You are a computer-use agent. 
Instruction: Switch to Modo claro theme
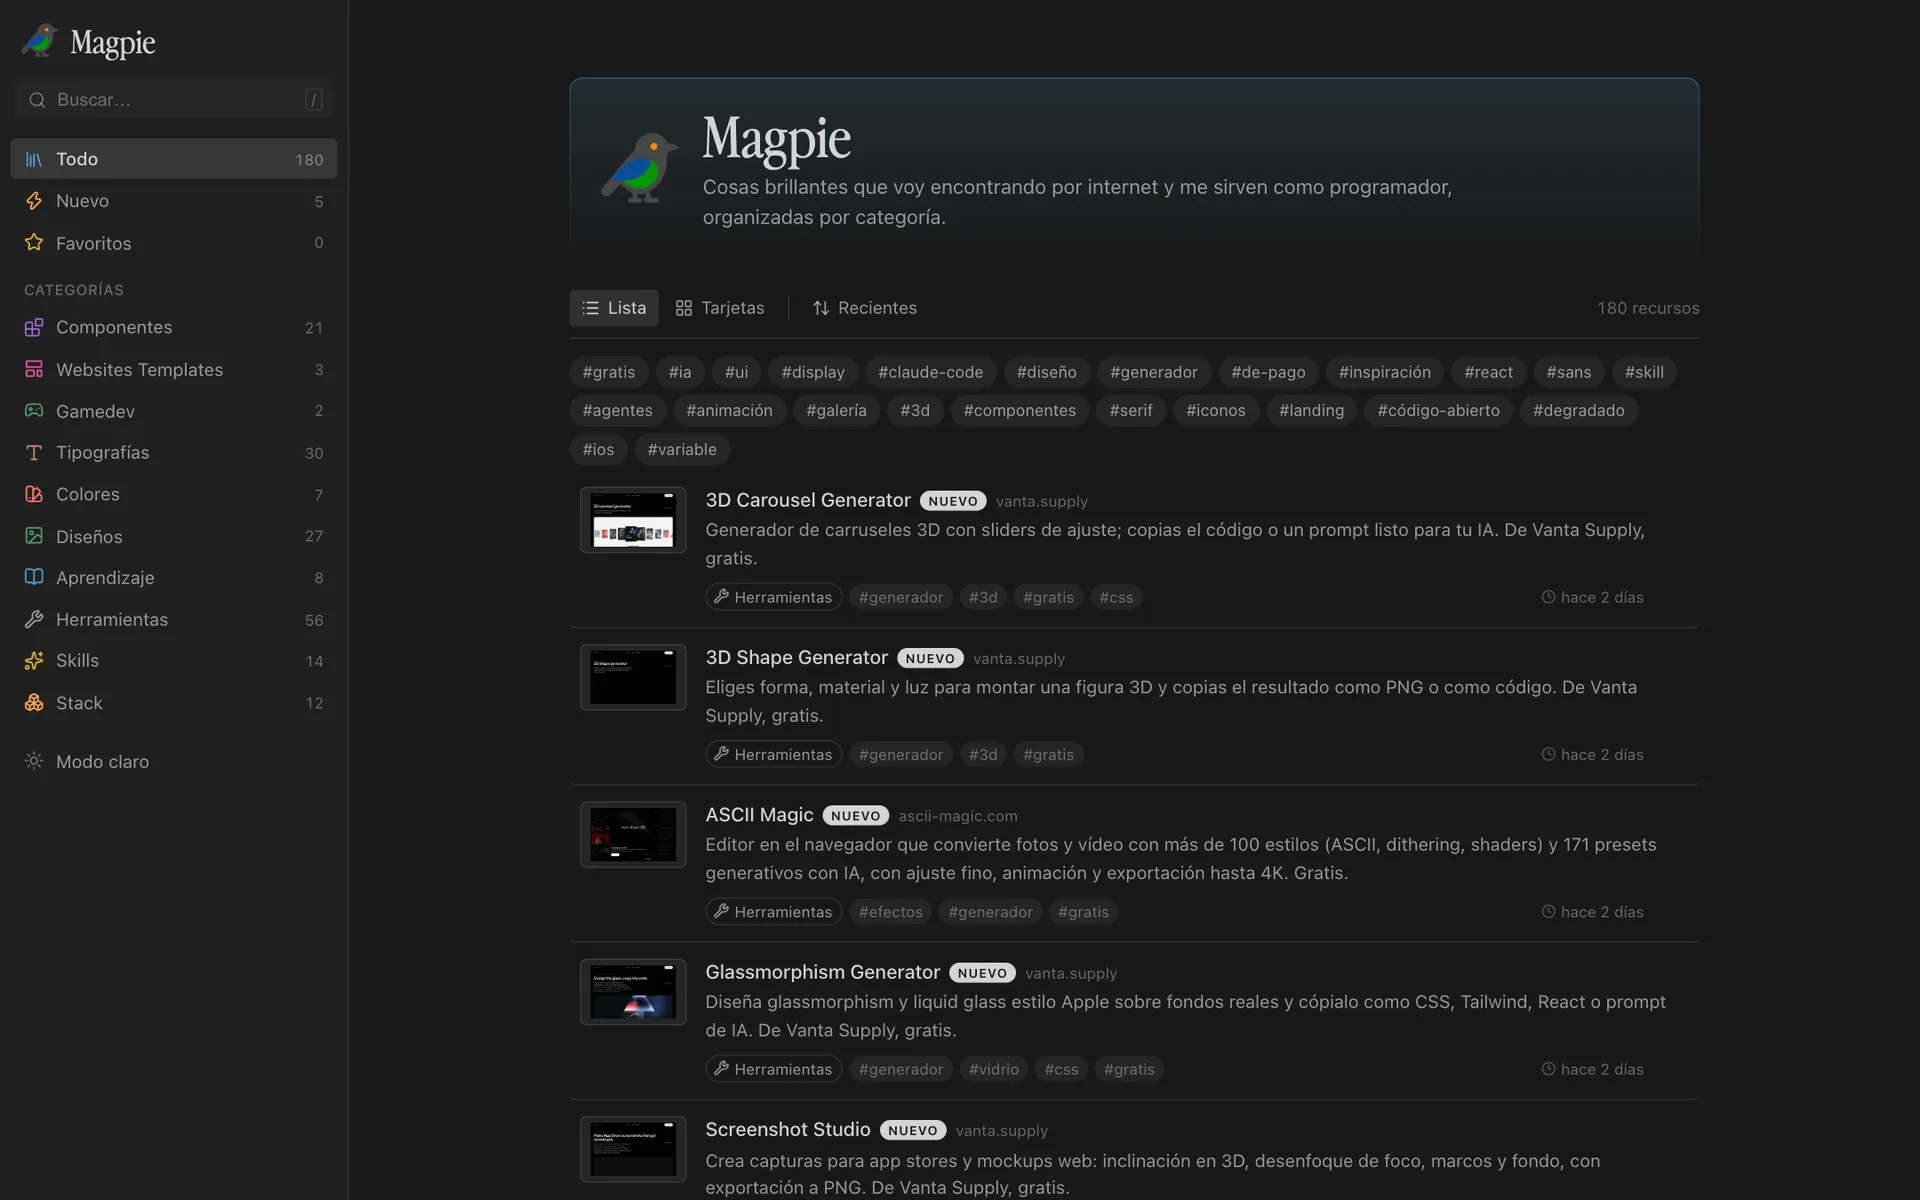(x=174, y=761)
